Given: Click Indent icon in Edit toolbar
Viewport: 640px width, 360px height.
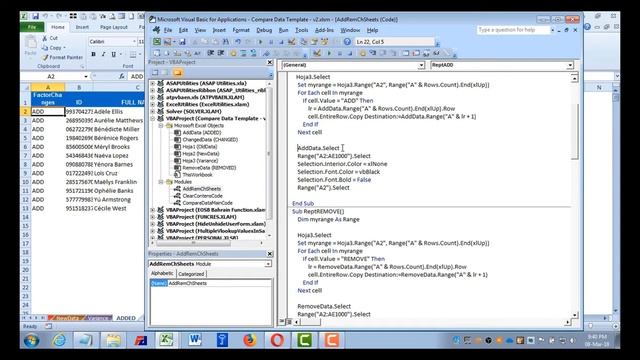Looking at the screenshot, I should pyautogui.click(x=211, y=53).
